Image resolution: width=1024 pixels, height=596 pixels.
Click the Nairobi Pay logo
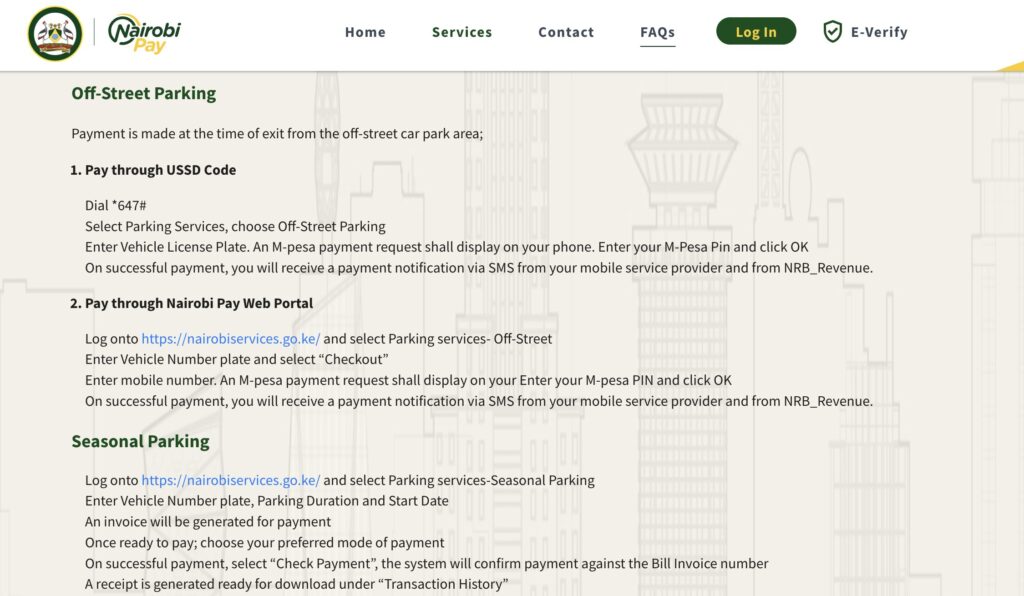144,34
